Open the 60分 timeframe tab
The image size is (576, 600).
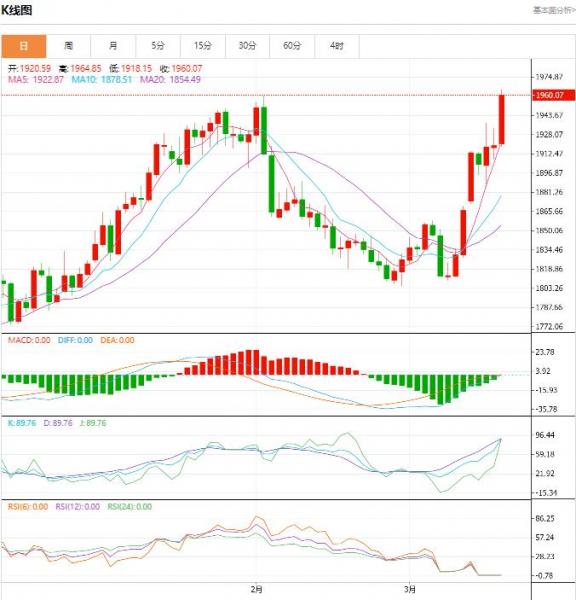pos(292,46)
